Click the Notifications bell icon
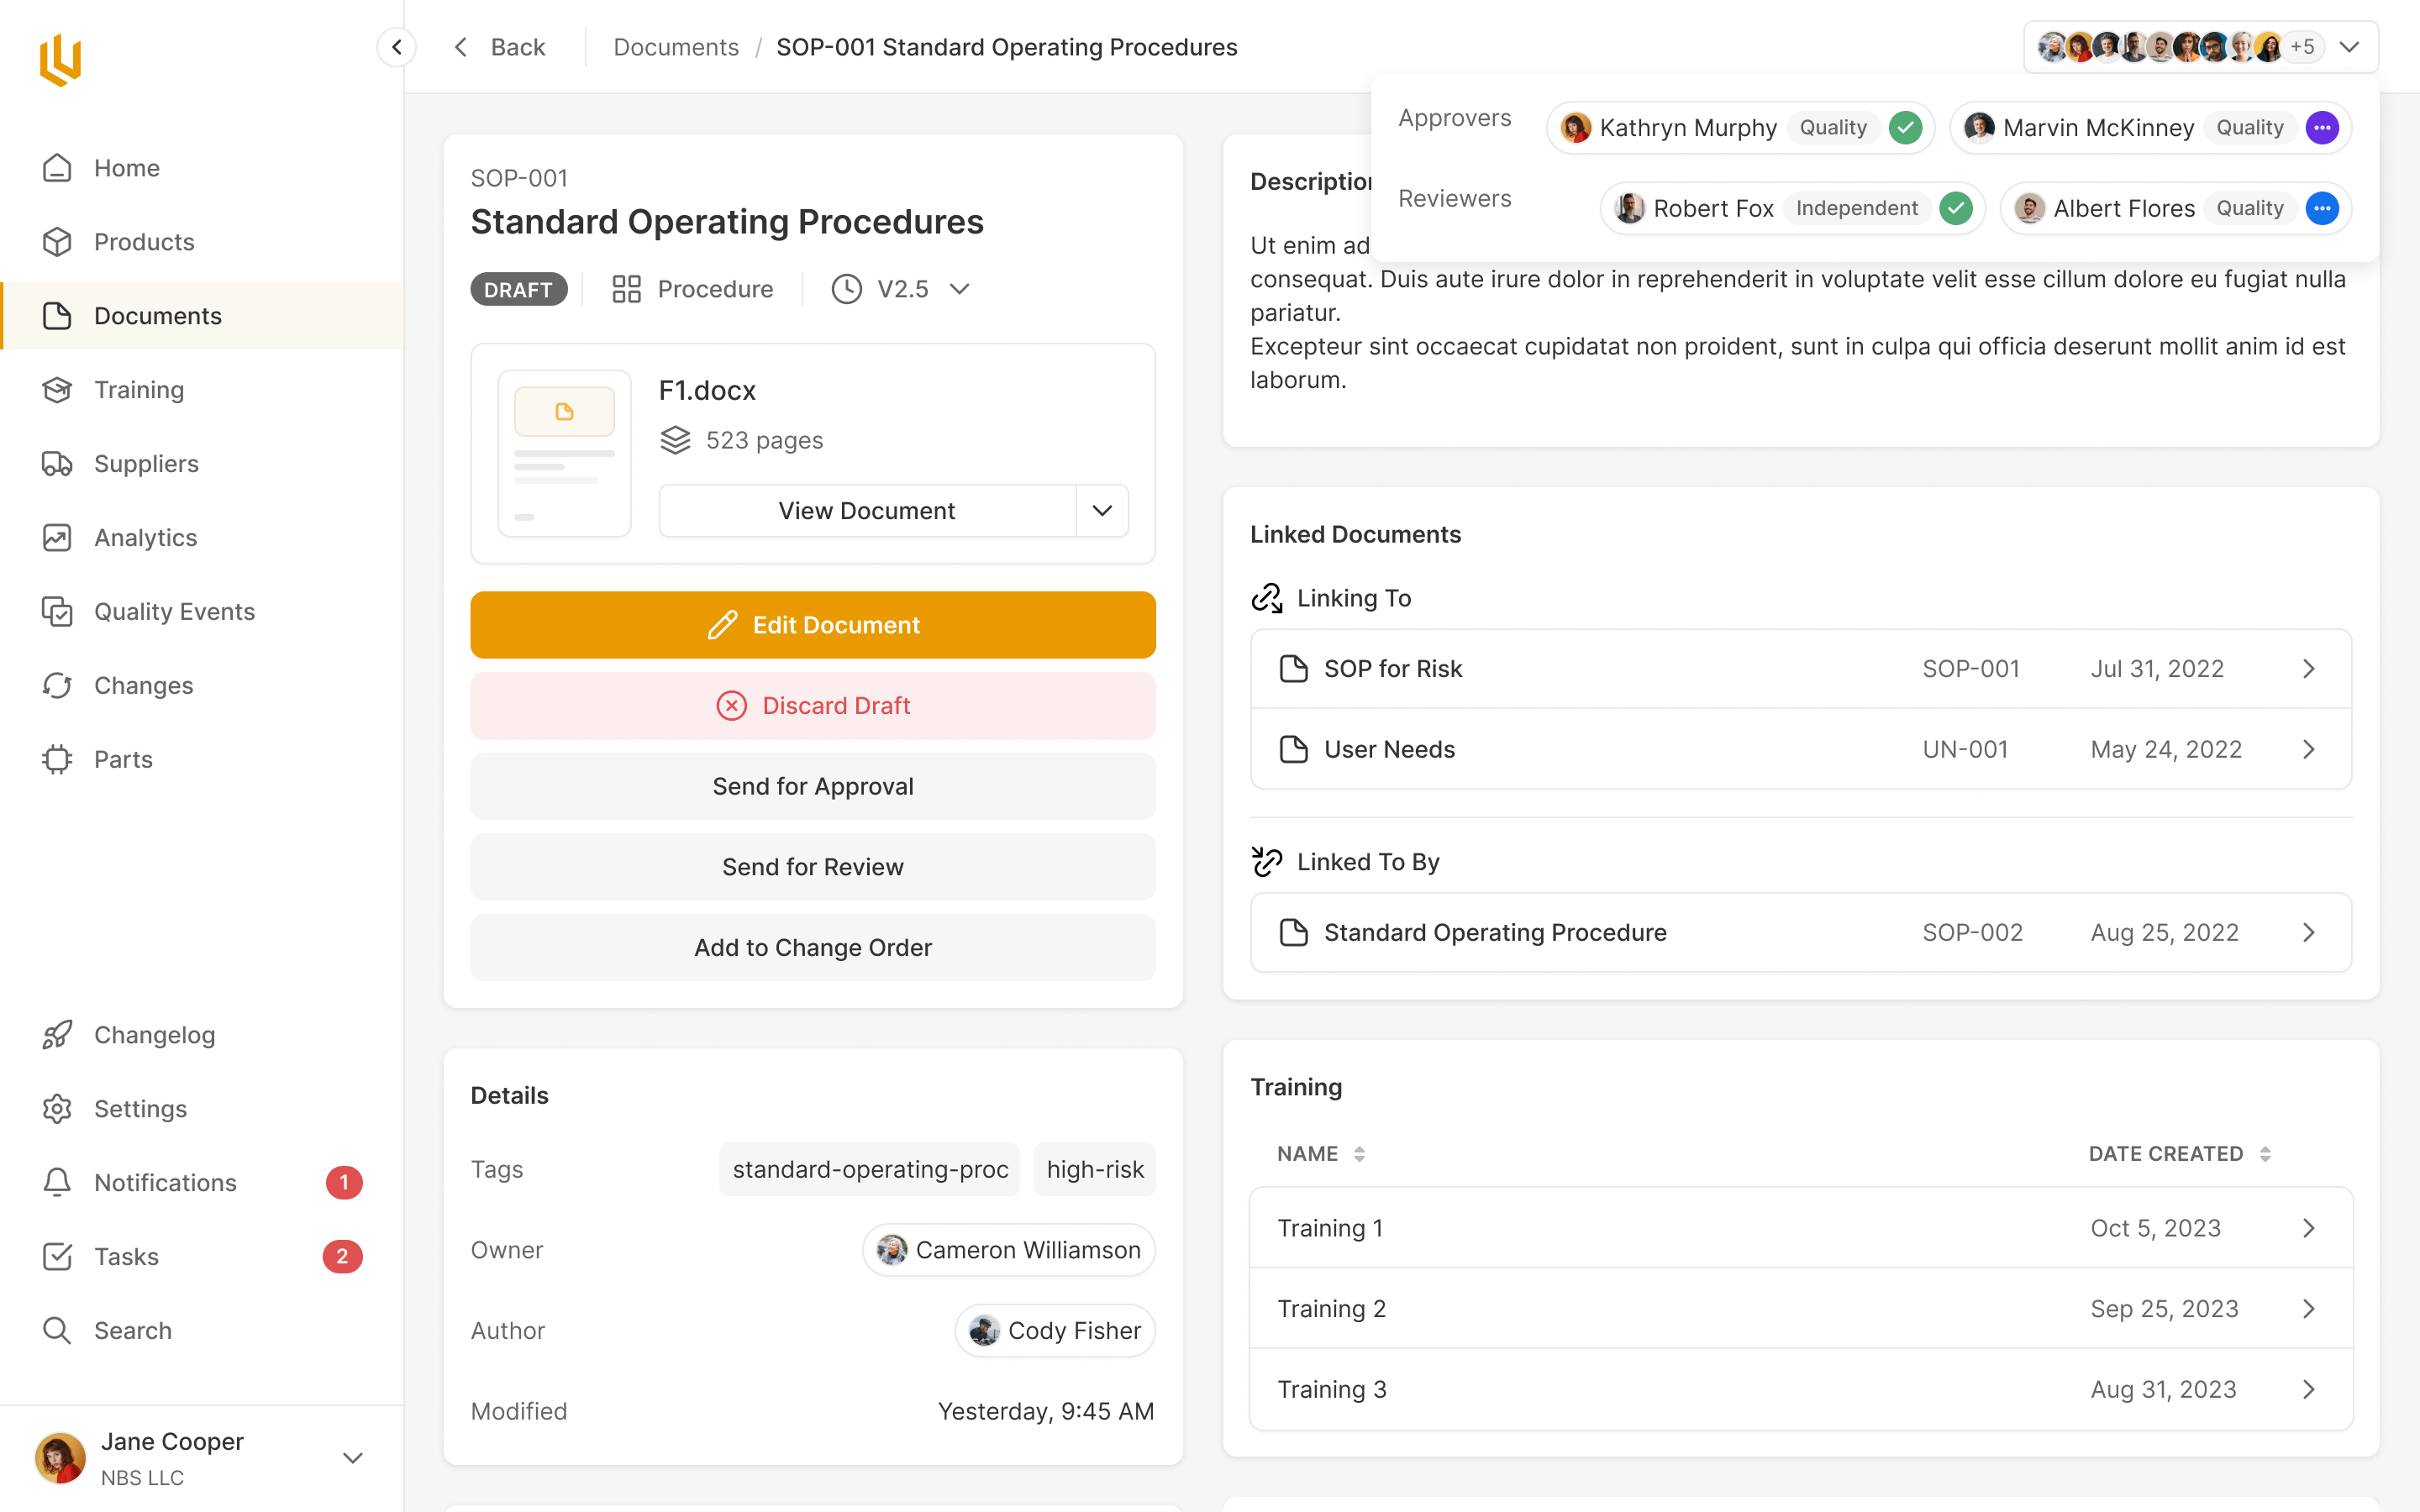 pos(57,1182)
